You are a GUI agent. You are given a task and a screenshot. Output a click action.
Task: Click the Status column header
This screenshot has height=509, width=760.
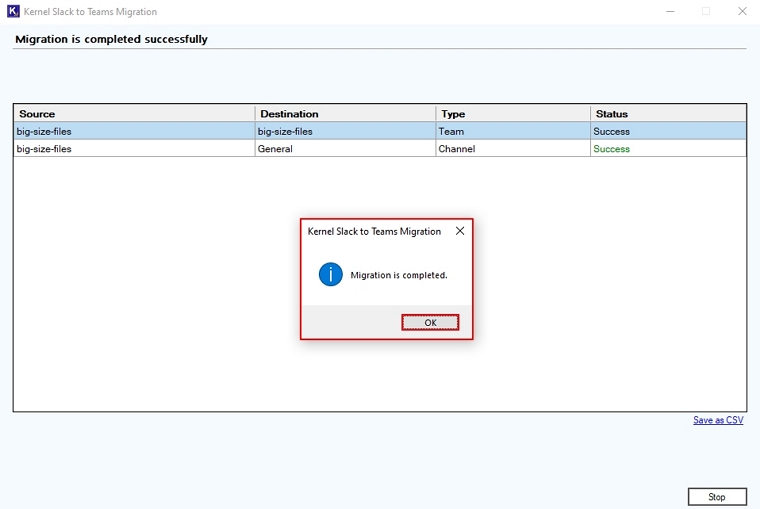(668, 114)
